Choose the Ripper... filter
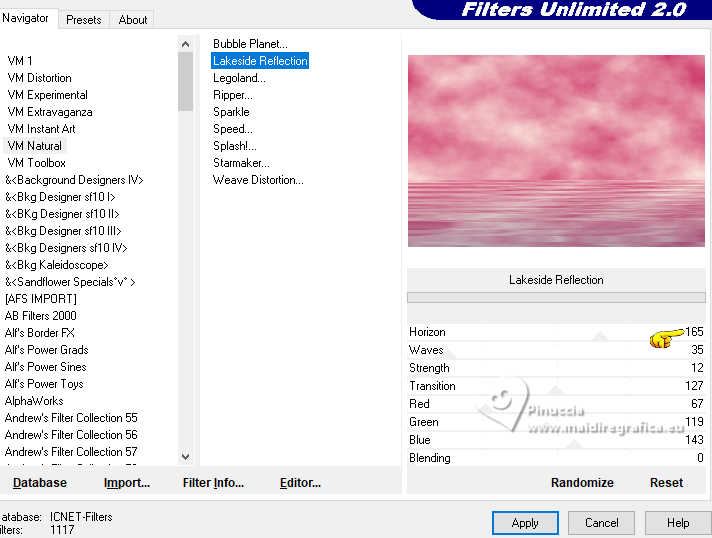712x538 pixels. [x=232, y=95]
